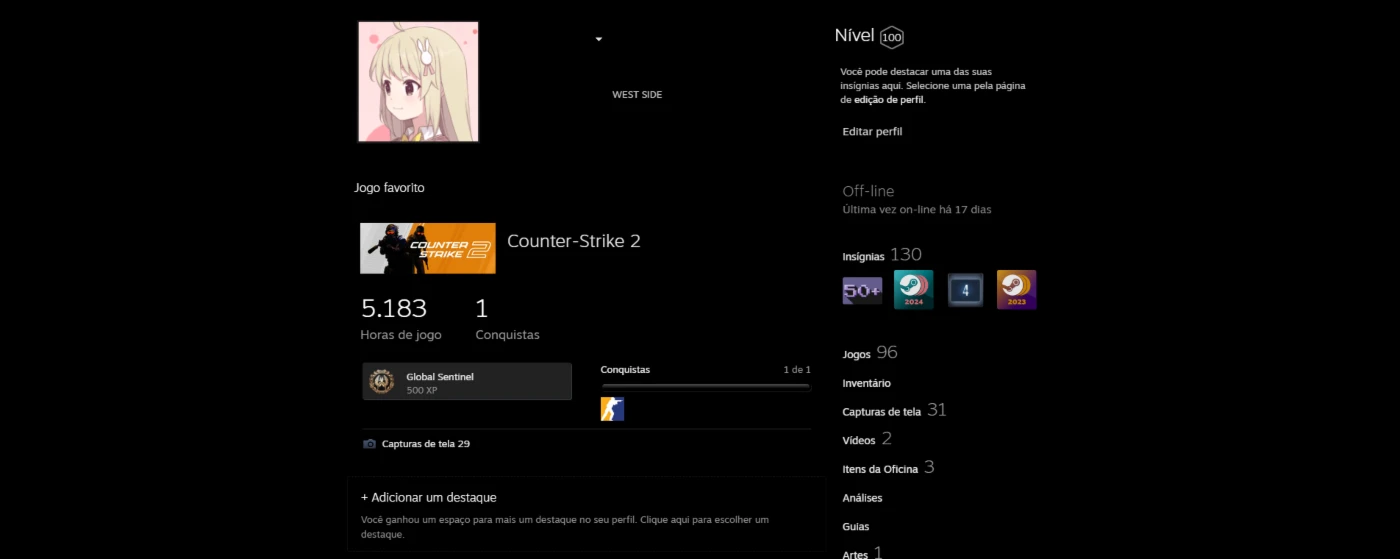The height and width of the screenshot is (559, 1400).
Task: Click the Off-line status text
Action: pyautogui.click(x=868, y=191)
